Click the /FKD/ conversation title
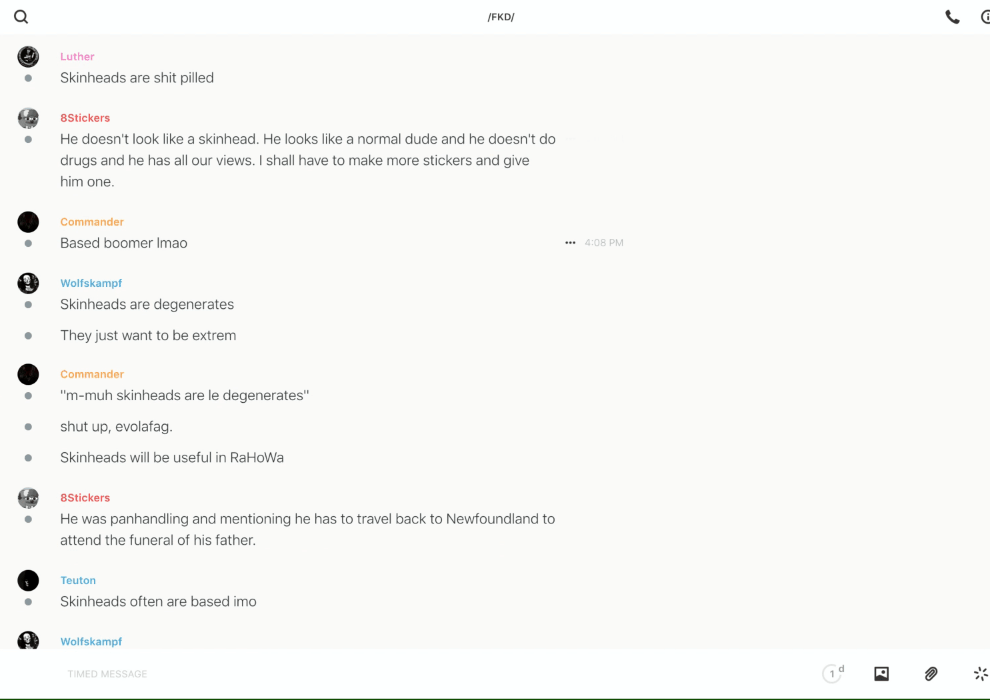 tap(501, 17)
